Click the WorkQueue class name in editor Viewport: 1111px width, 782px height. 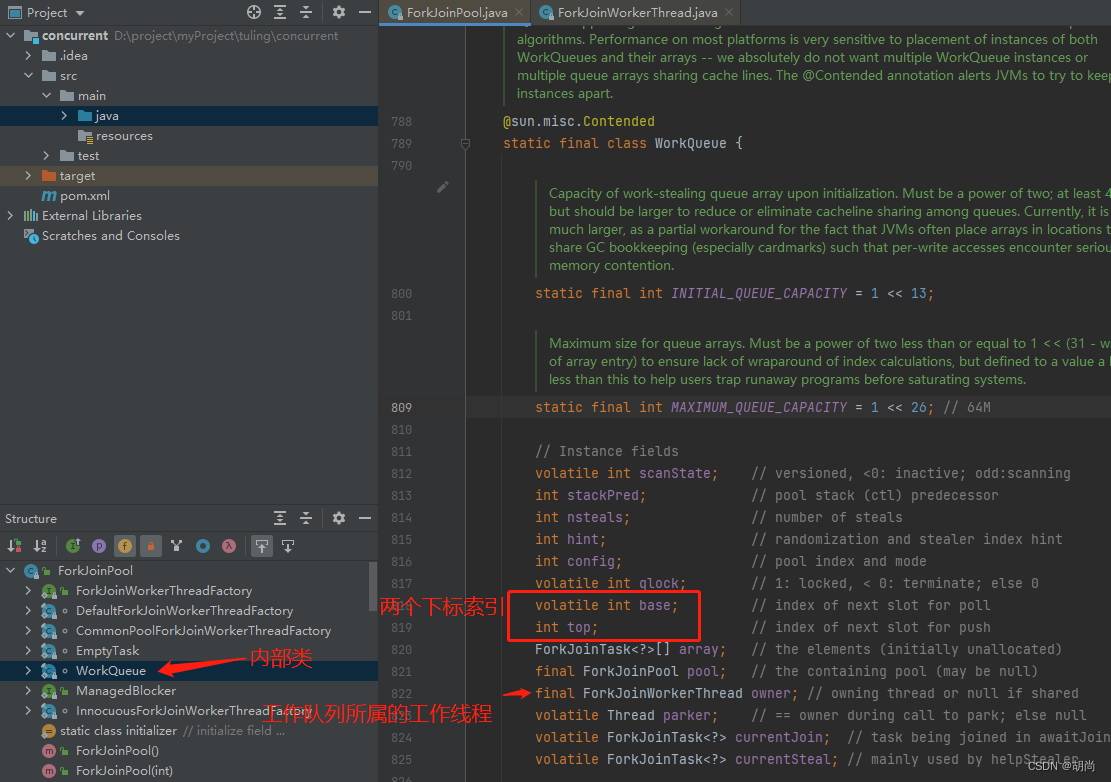tap(690, 143)
